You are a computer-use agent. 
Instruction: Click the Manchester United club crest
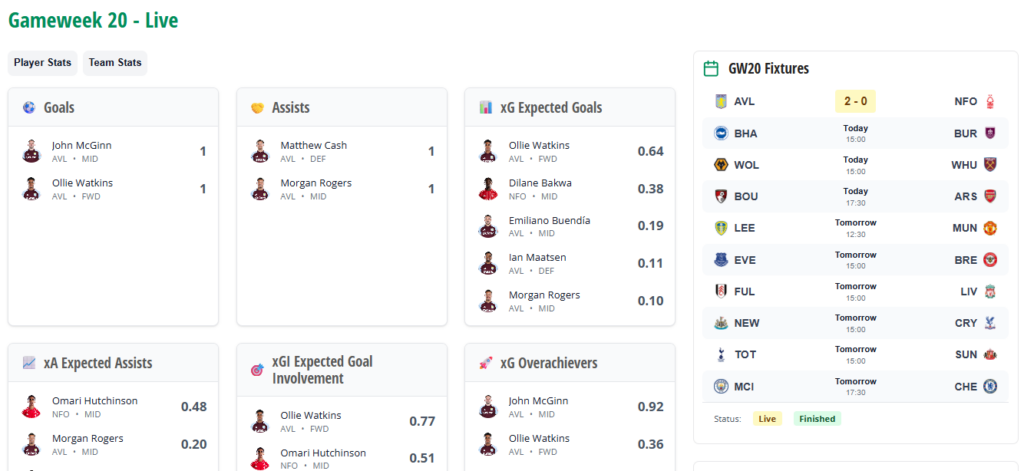tap(990, 228)
